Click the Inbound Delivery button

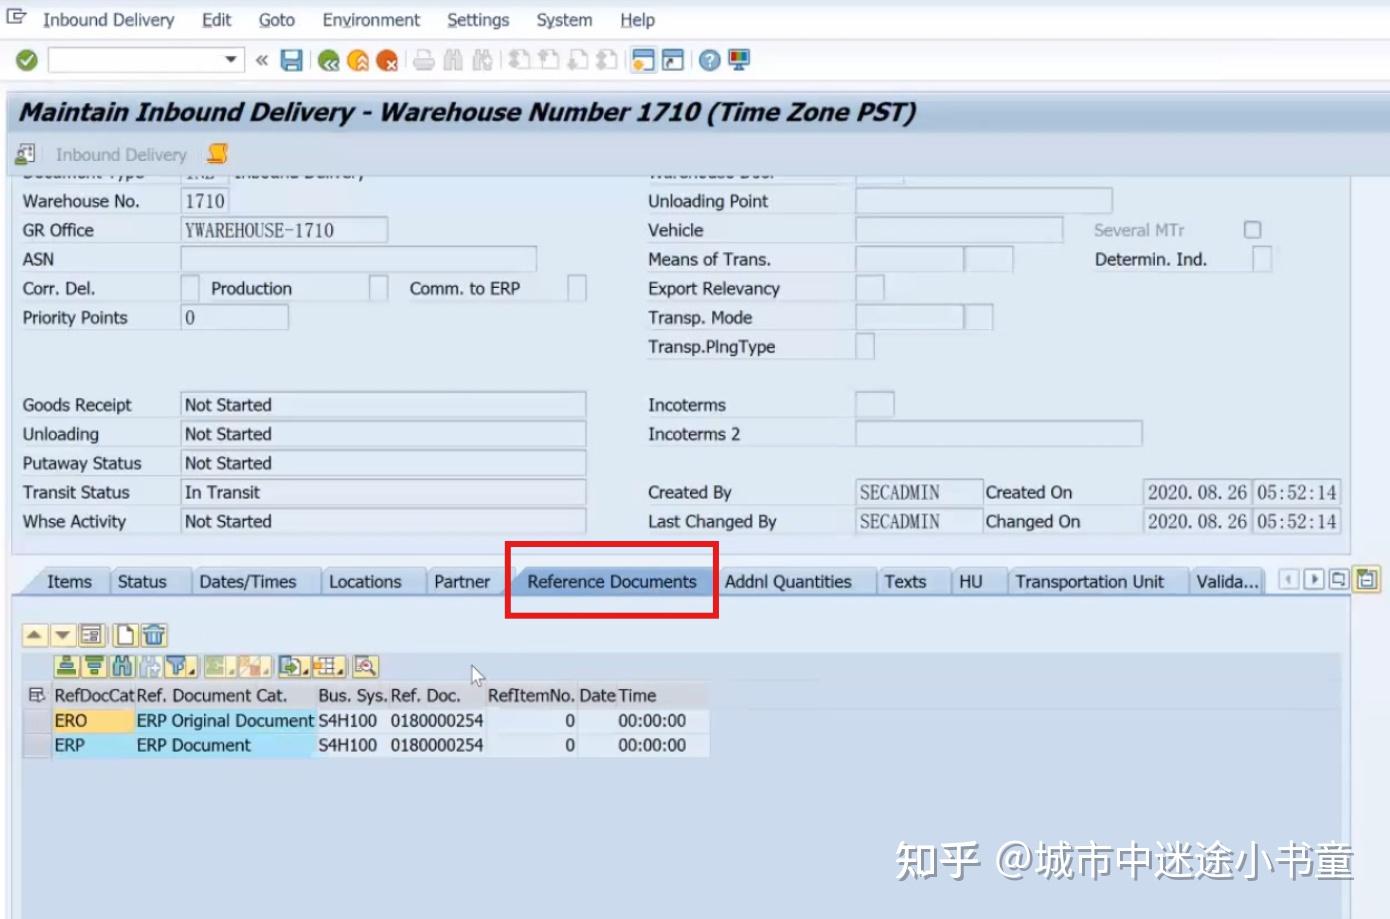pyautogui.click(x=121, y=154)
